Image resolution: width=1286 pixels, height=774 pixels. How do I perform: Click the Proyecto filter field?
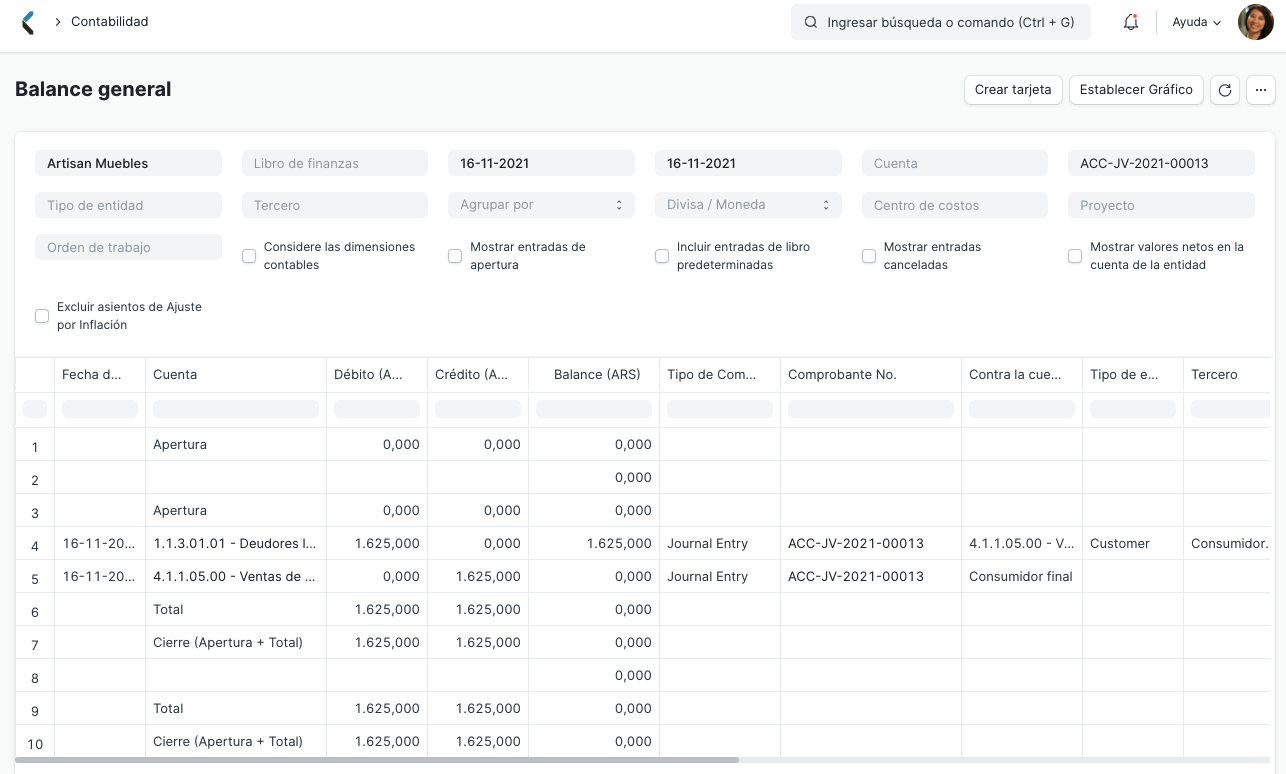(1161, 205)
